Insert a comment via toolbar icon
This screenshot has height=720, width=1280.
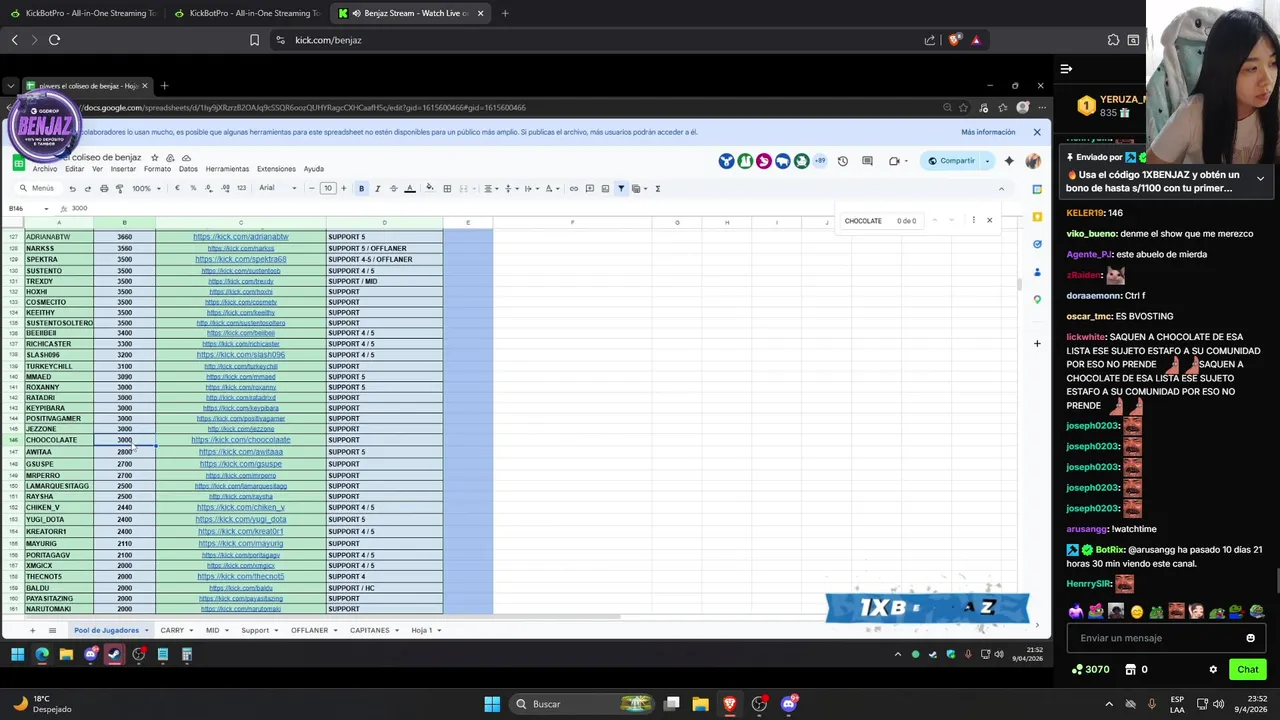click(589, 188)
